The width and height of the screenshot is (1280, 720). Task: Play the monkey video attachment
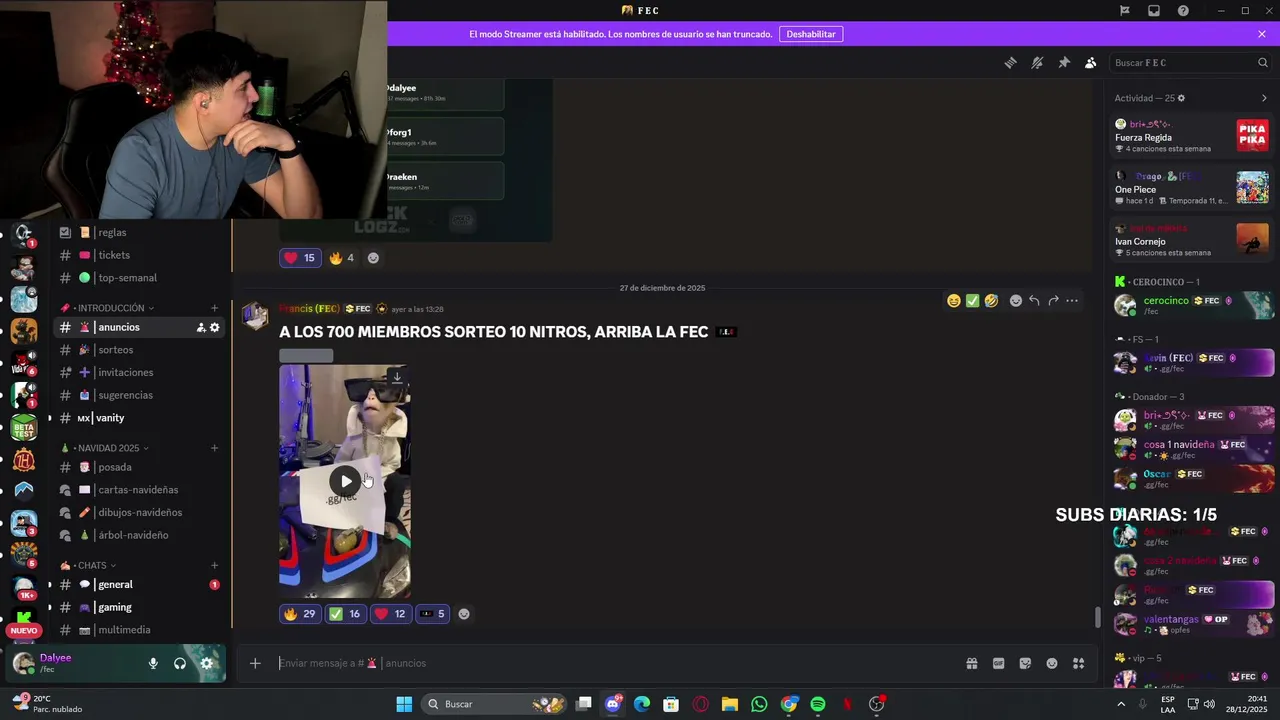(x=345, y=481)
